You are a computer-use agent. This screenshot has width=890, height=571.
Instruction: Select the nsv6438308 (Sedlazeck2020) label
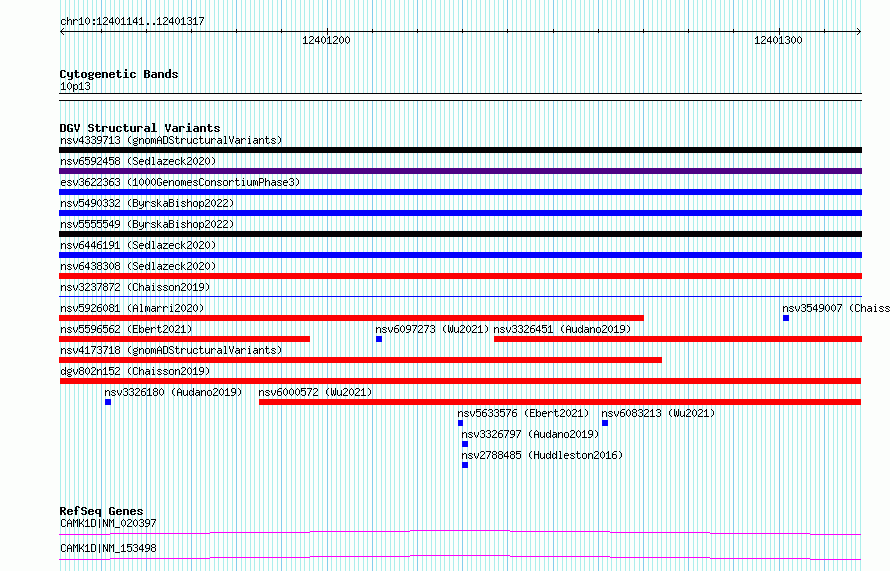coord(138,266)
